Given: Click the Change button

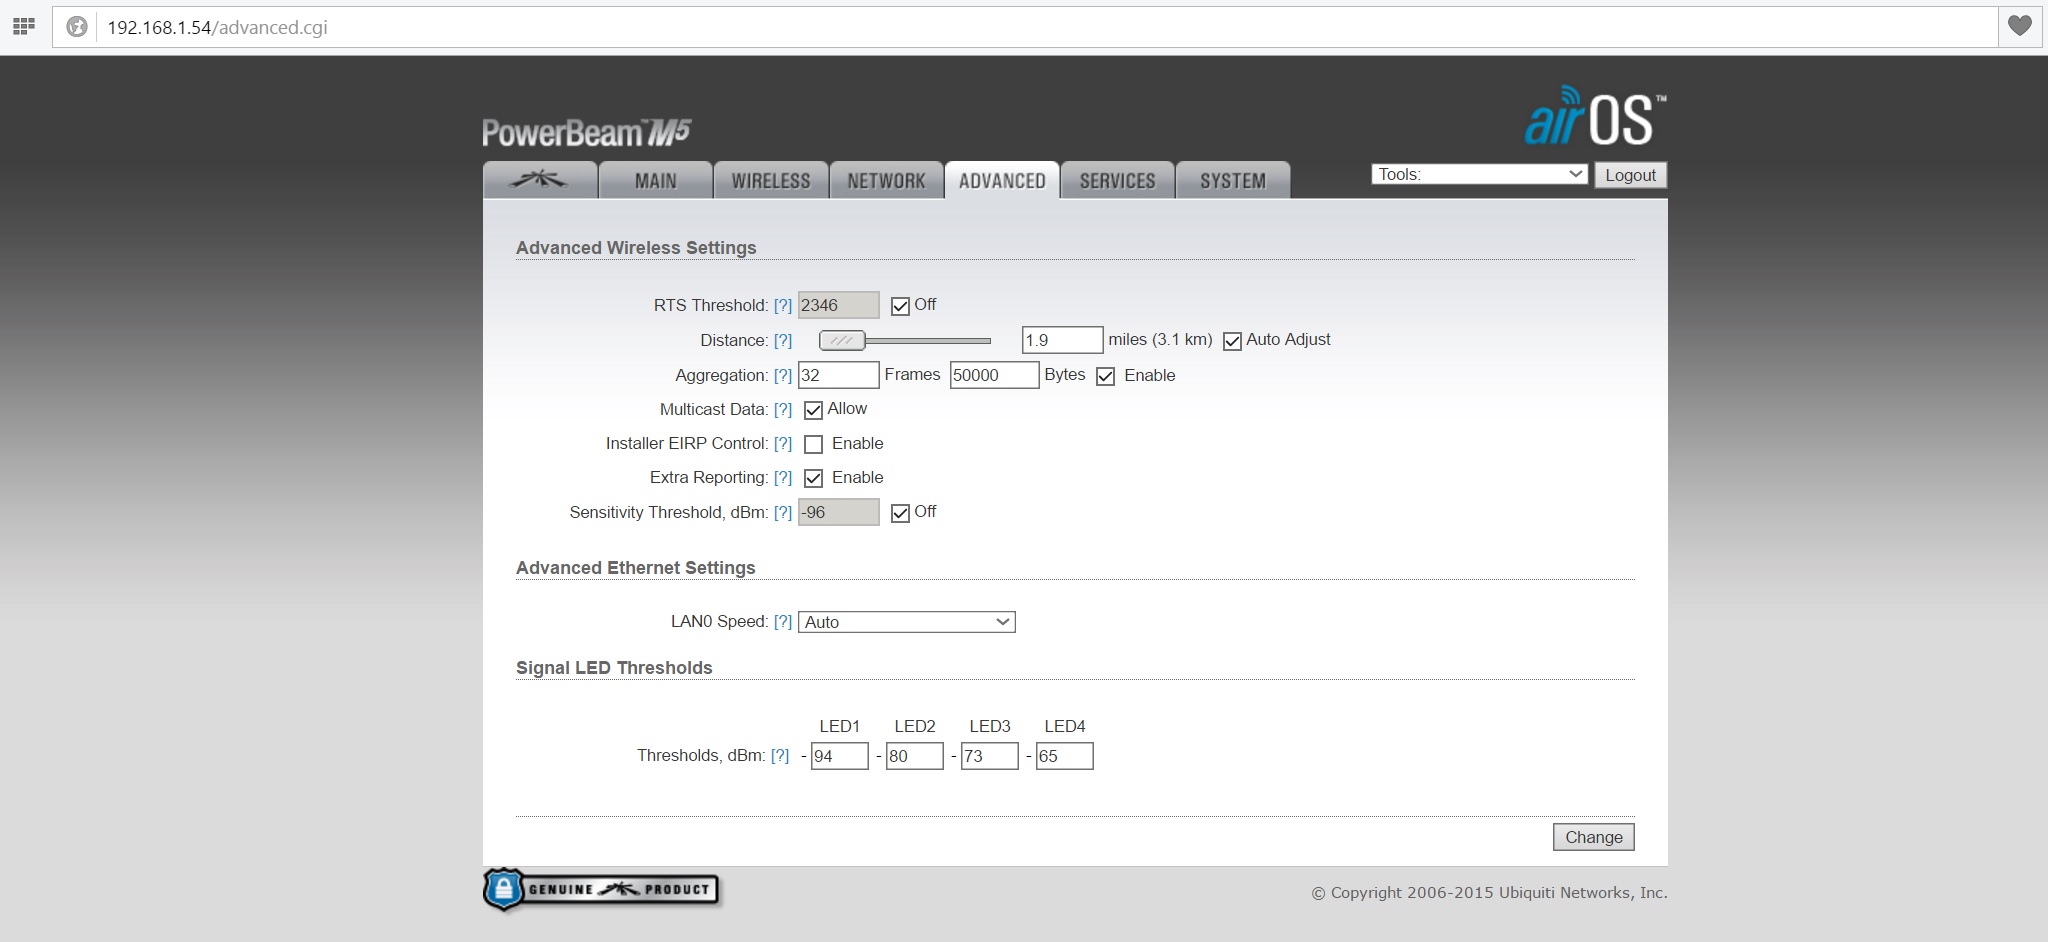Looking at the screenshot, I should (x=1594, y=837).
